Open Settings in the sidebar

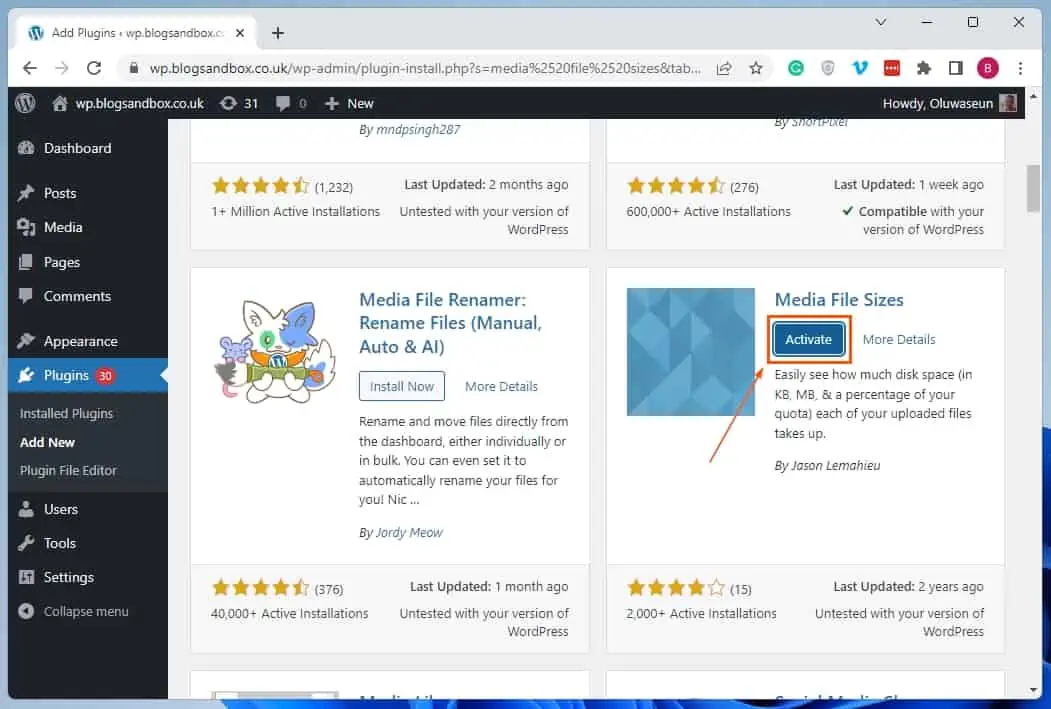click(68, 577)
